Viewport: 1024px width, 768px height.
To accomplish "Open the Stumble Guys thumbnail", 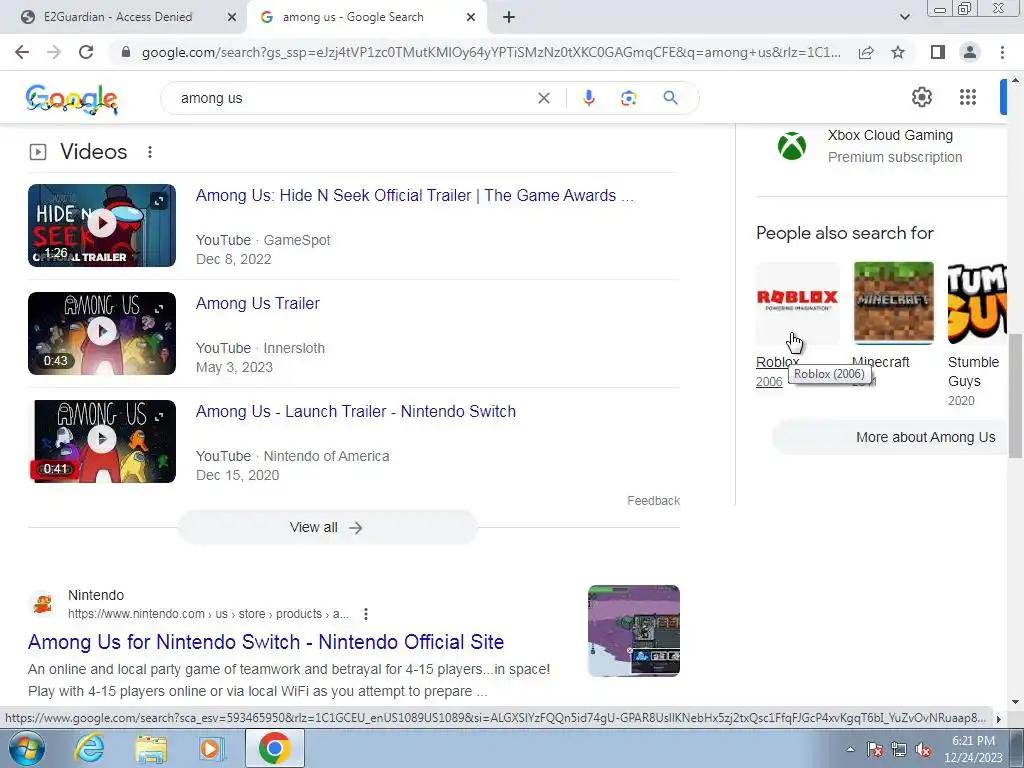I will [977, 303].
